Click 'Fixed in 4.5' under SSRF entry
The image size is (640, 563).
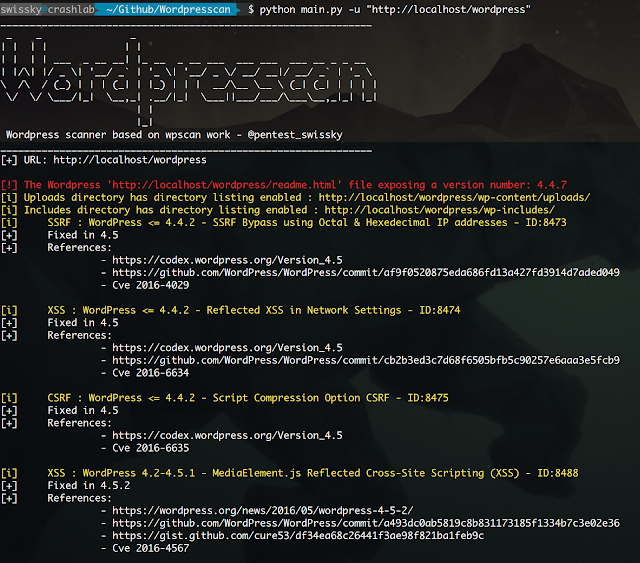pyautogui.click(x=83, y=235)
